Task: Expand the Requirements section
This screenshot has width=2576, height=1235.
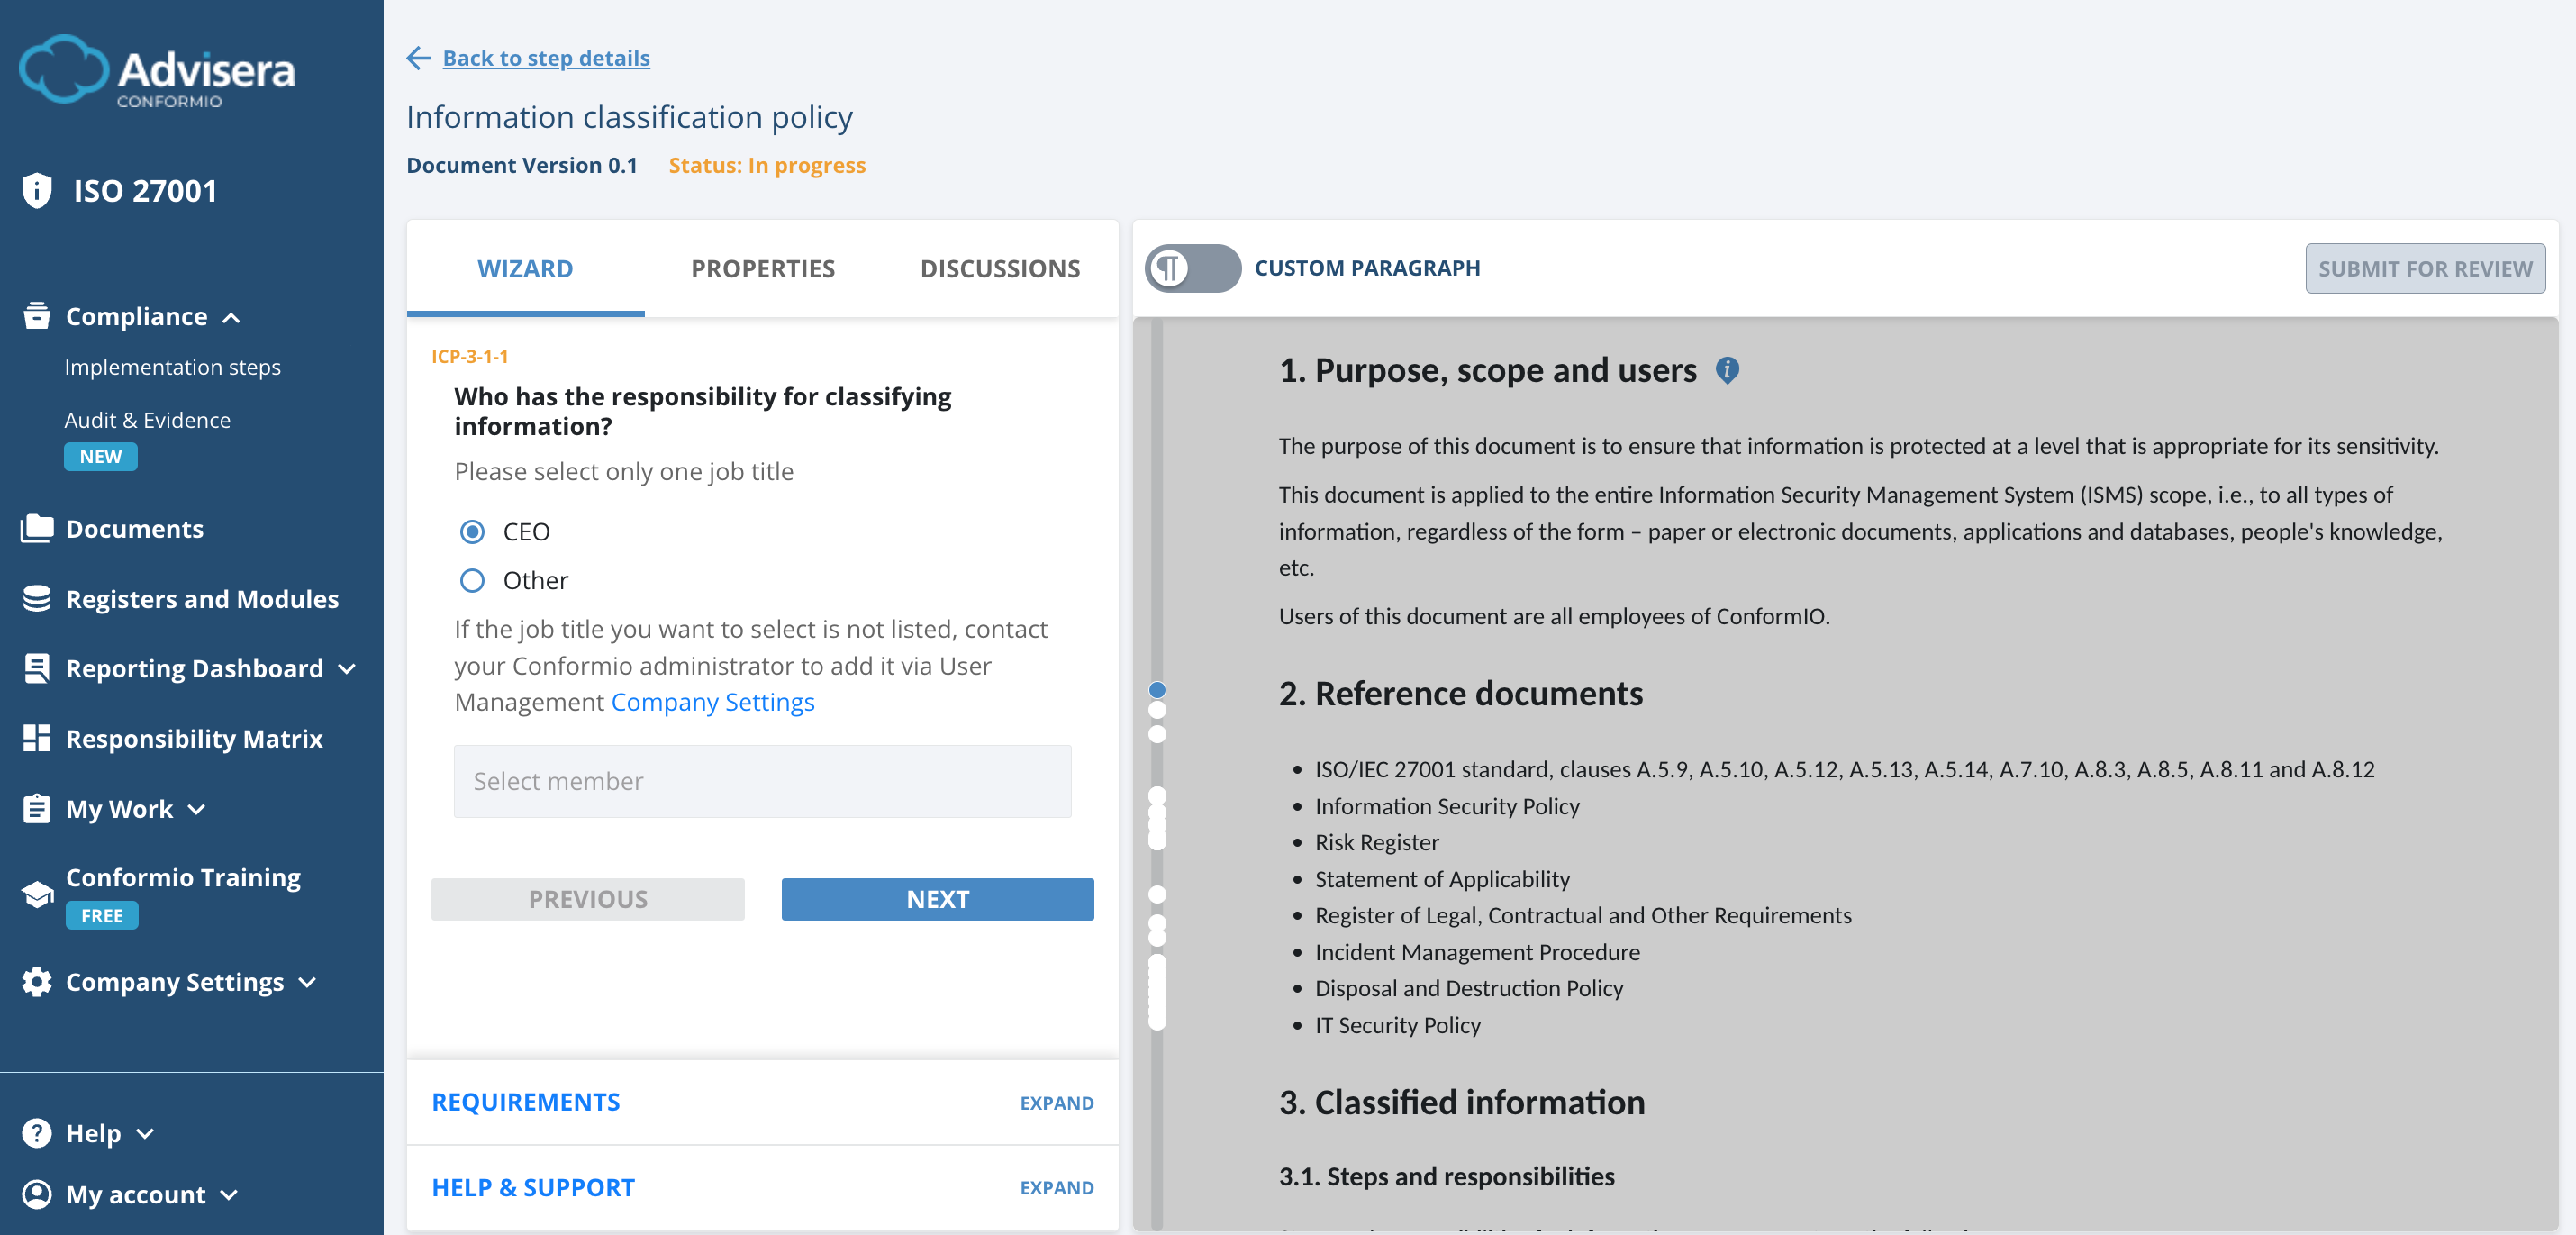Action: coord(1056,1103)
